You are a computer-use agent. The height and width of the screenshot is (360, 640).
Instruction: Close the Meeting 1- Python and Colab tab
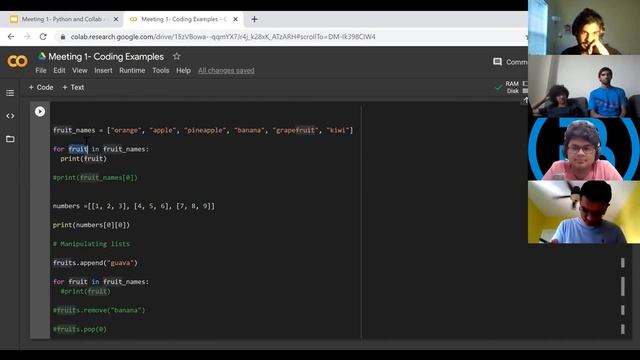(116, 19)
